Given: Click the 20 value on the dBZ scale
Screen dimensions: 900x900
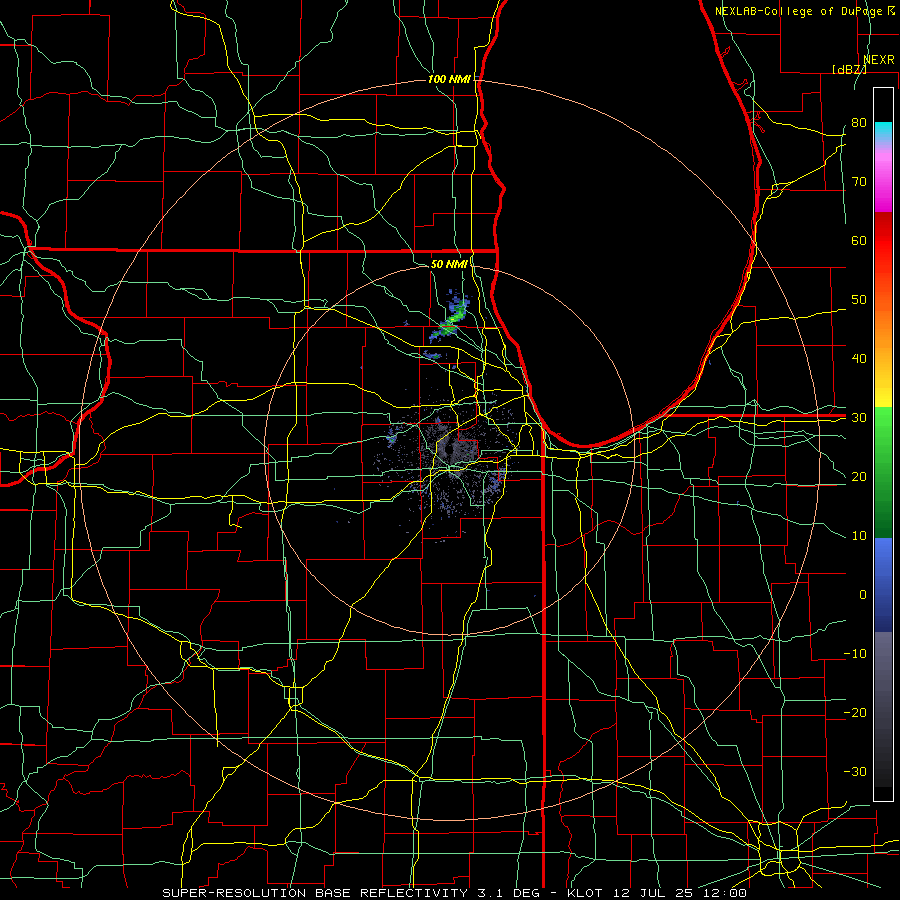Looking at the screenshot, I should pyautogui.click(x=859, y=476).
